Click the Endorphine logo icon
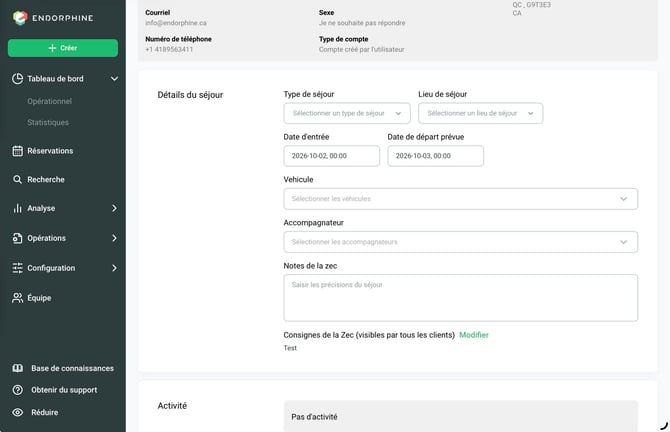Viewport: 670px width, 432px height. tap(20, 18)
